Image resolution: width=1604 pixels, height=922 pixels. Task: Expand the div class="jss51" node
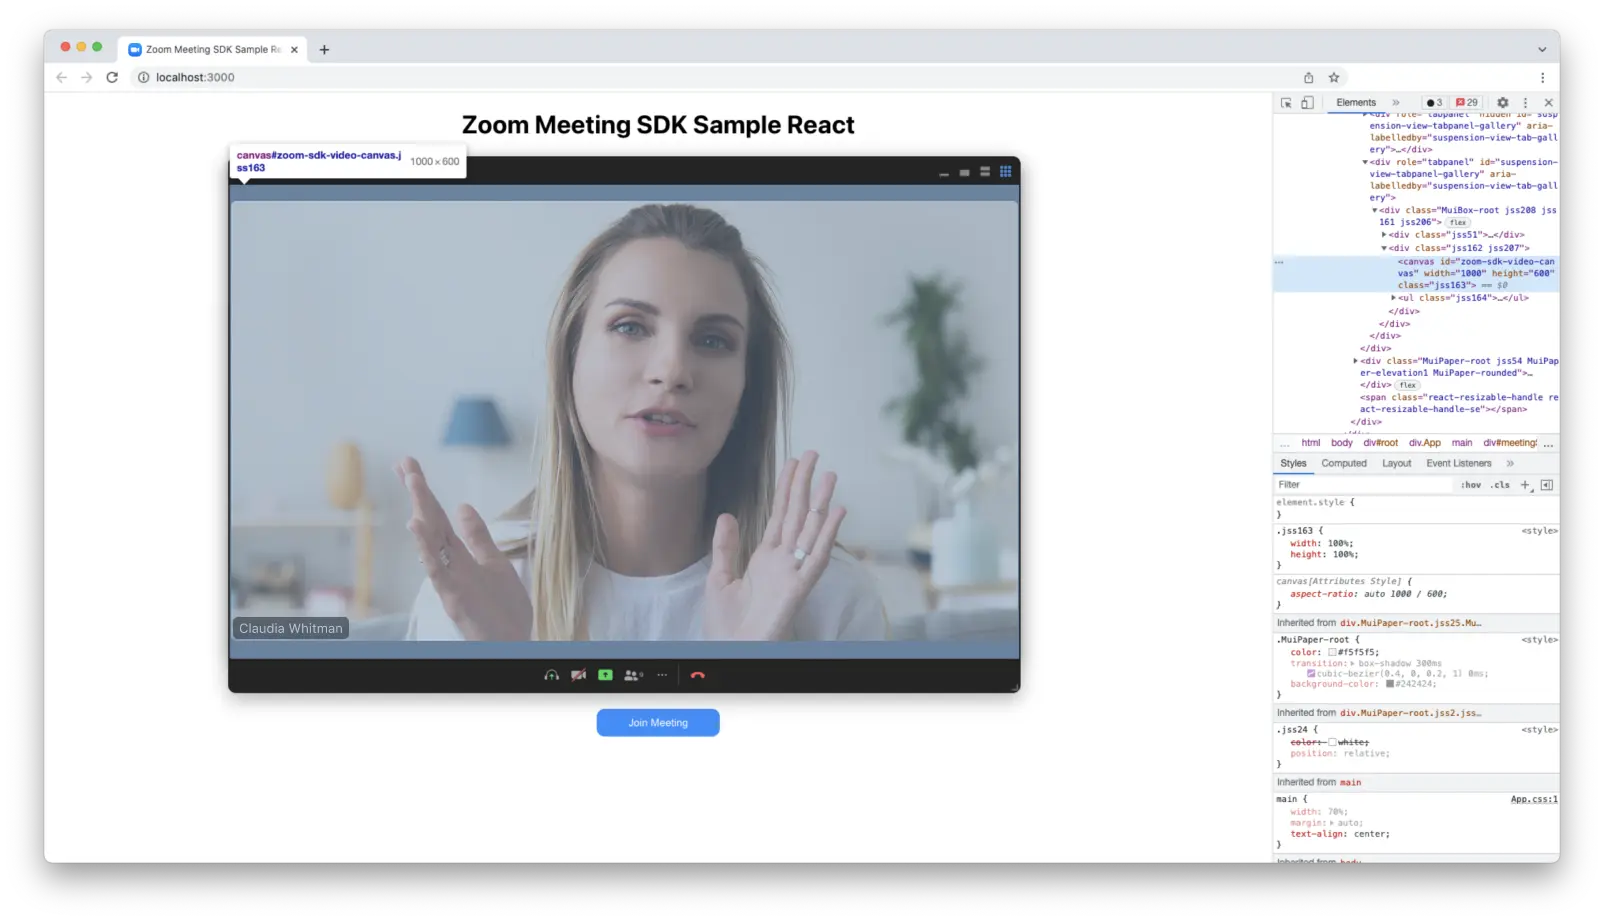coord(1385,235)
